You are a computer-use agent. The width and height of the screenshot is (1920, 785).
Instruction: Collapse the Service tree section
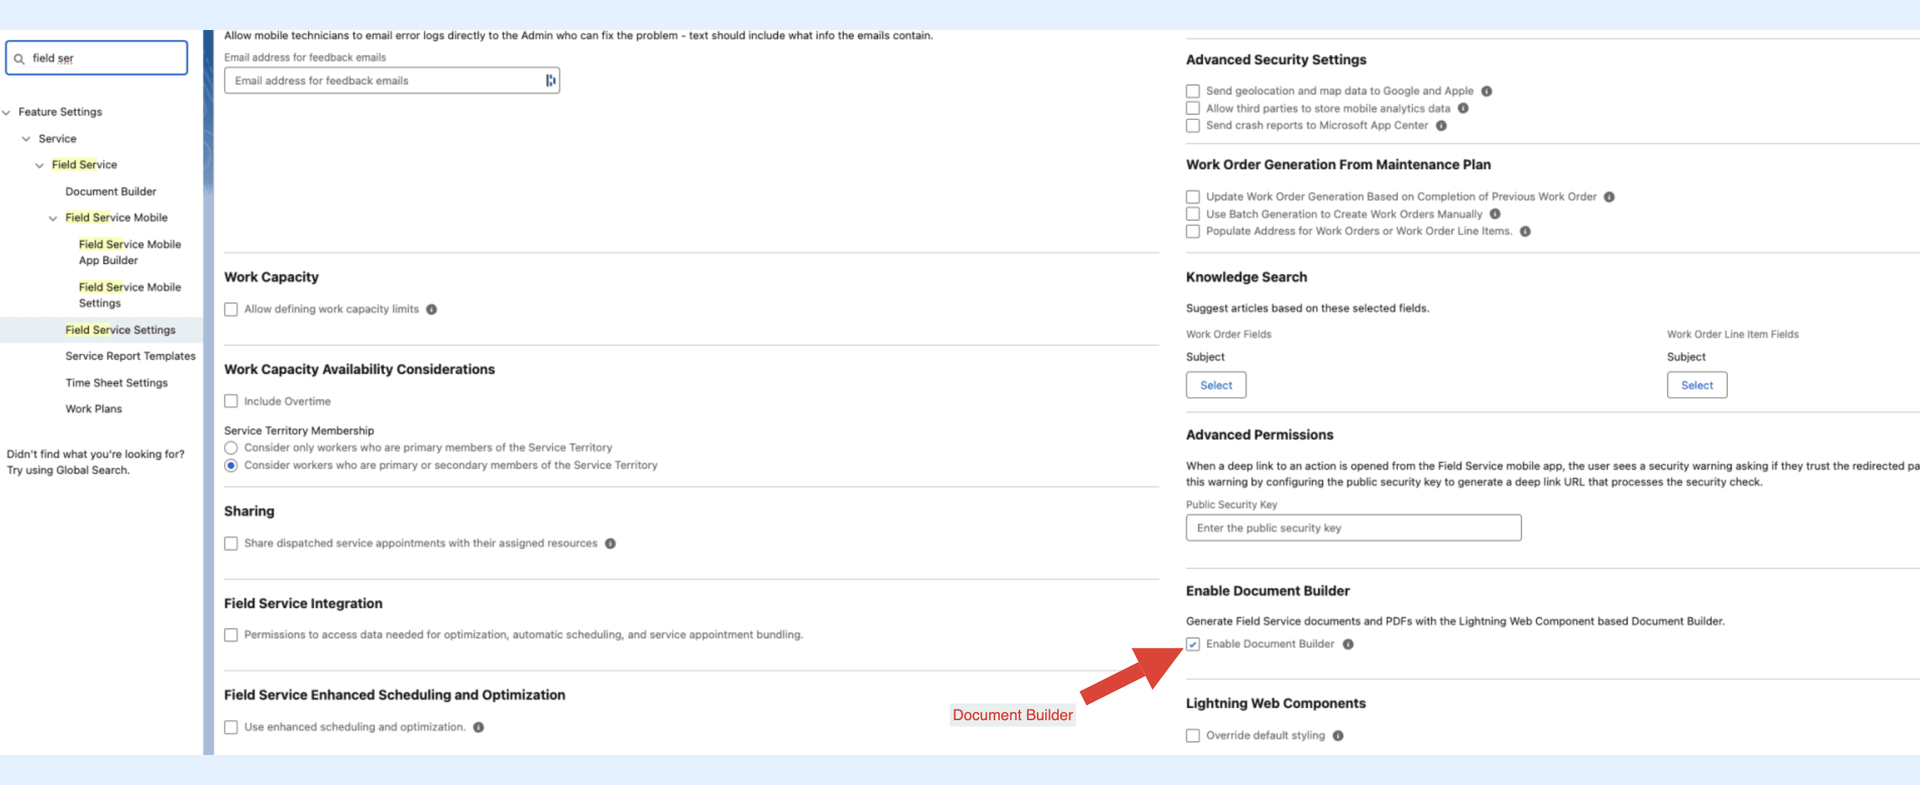[26, 139]
